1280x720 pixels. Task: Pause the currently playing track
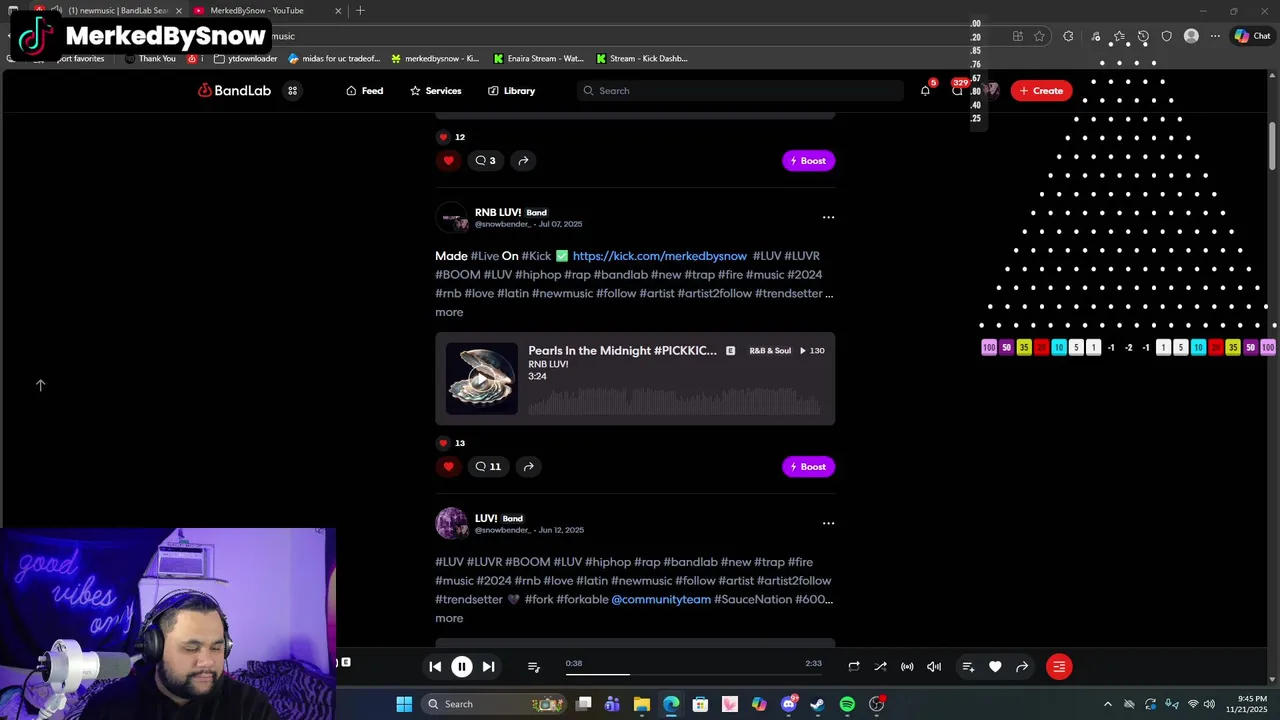[462, 667]
